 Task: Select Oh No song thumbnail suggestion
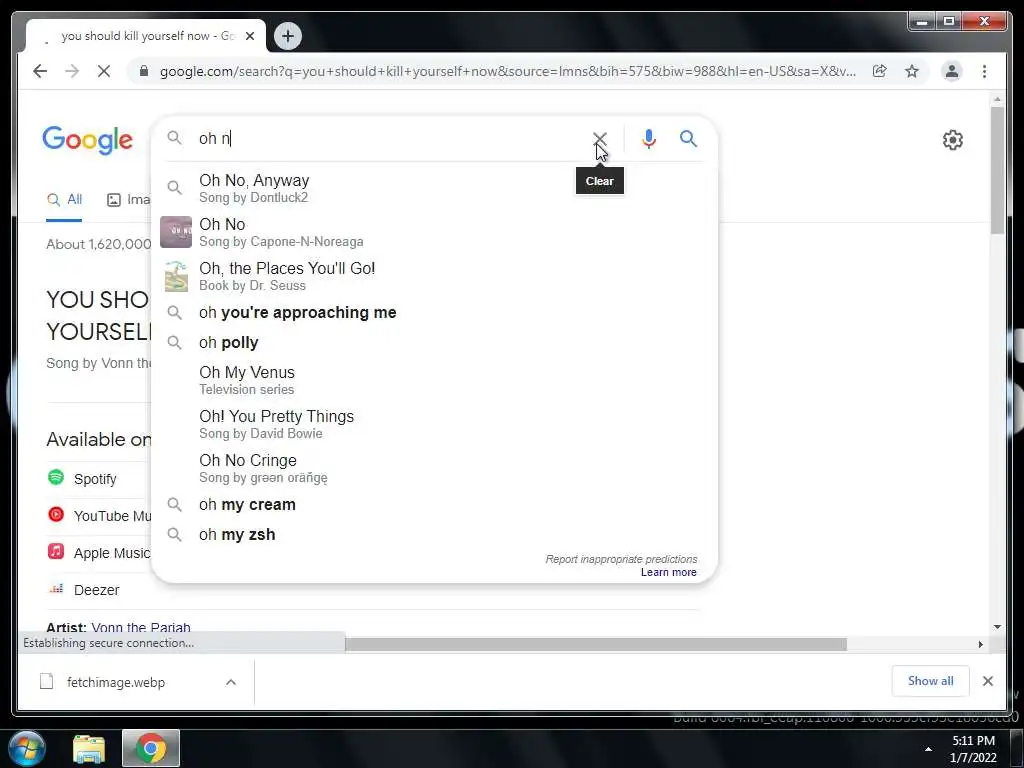coord(176,232)
